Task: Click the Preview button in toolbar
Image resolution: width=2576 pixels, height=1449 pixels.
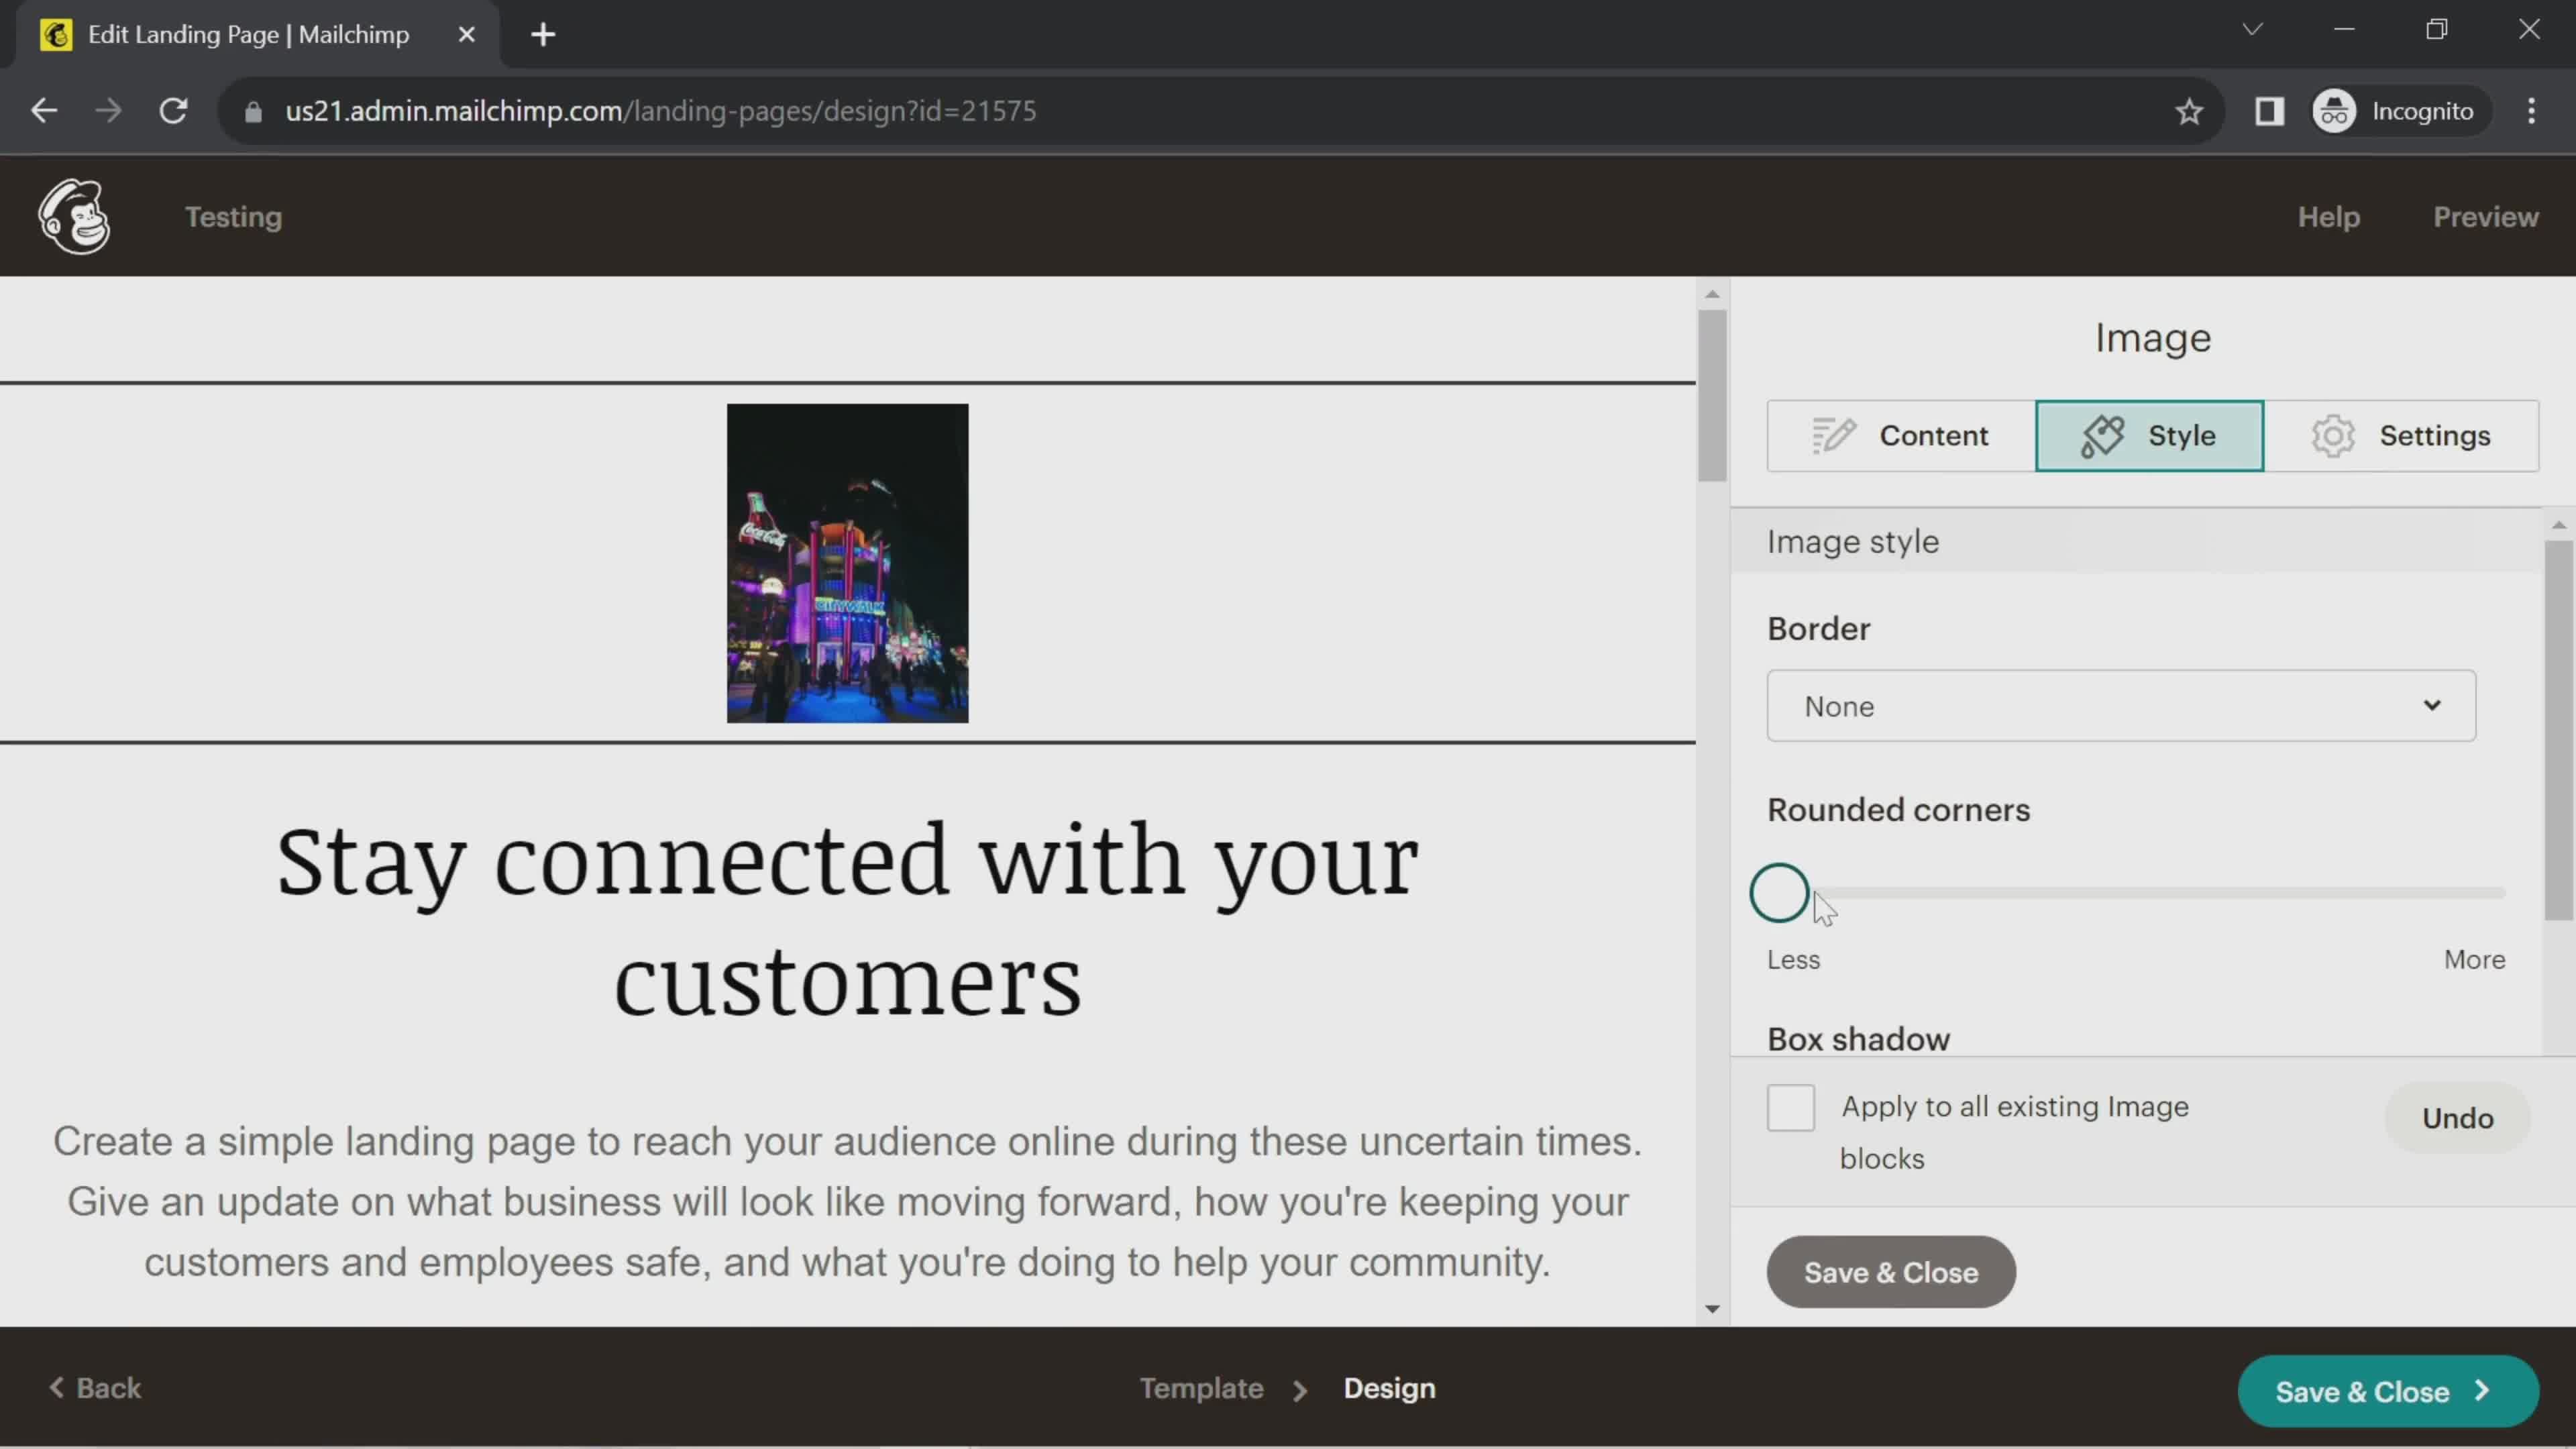Action: [2487, 216]
